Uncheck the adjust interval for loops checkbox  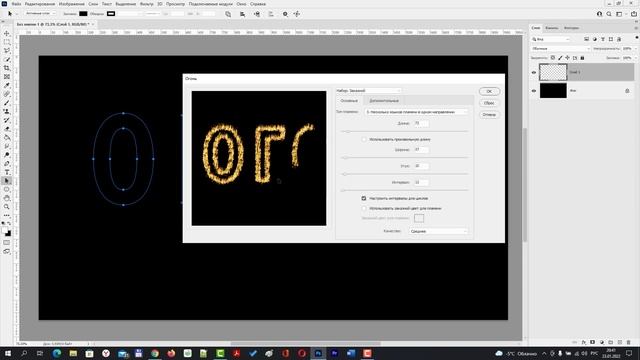[x=364, y=198]
